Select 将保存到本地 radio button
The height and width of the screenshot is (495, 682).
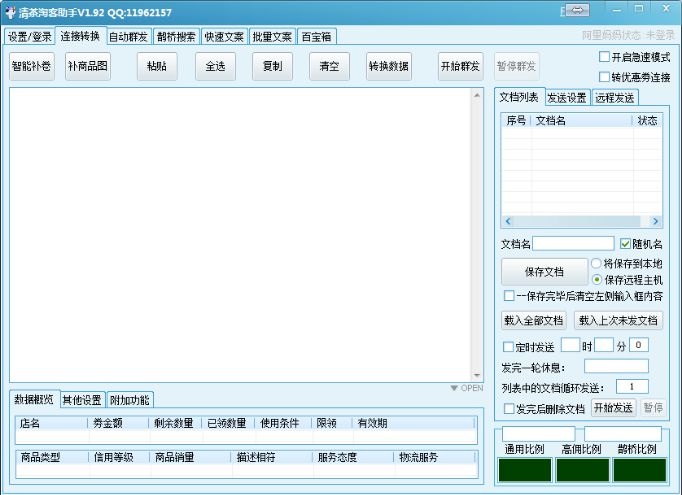[596, 263]
